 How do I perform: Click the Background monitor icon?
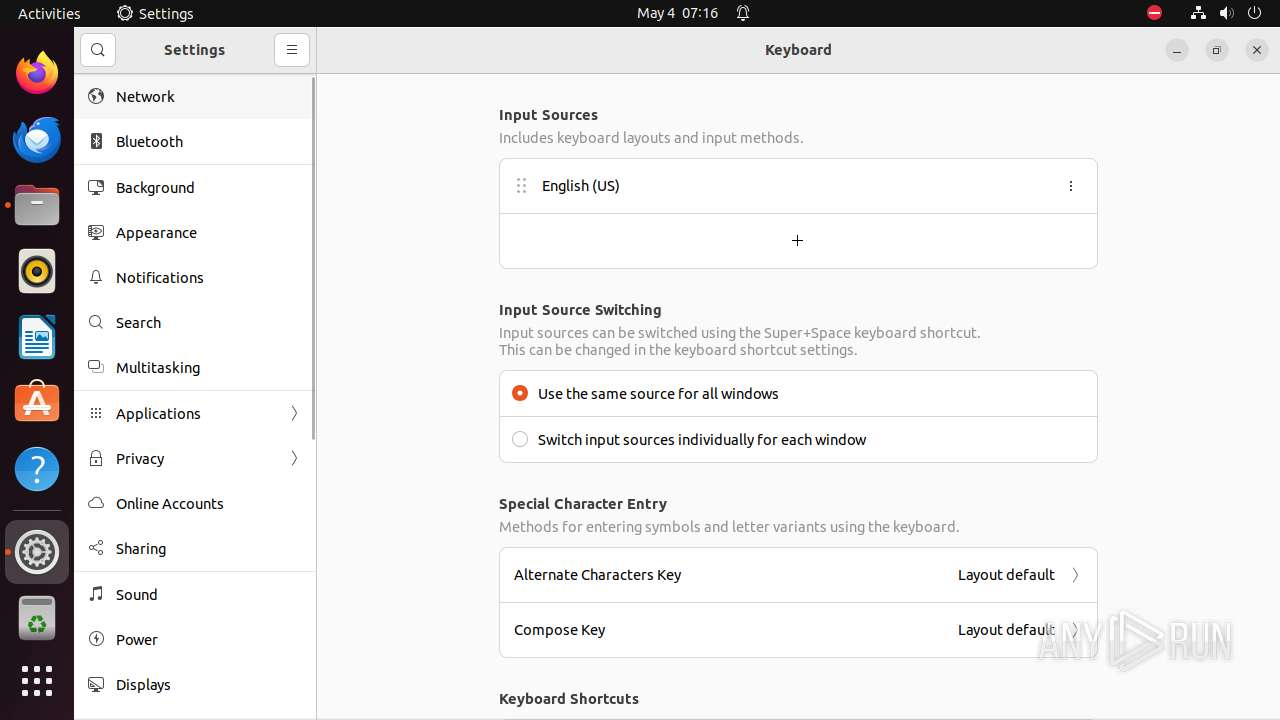[96, 187]
